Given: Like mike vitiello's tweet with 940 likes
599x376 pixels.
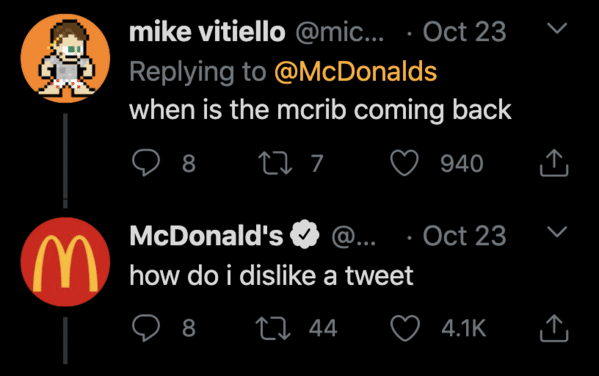Looking at the screenshot, I should coord(404,163).
